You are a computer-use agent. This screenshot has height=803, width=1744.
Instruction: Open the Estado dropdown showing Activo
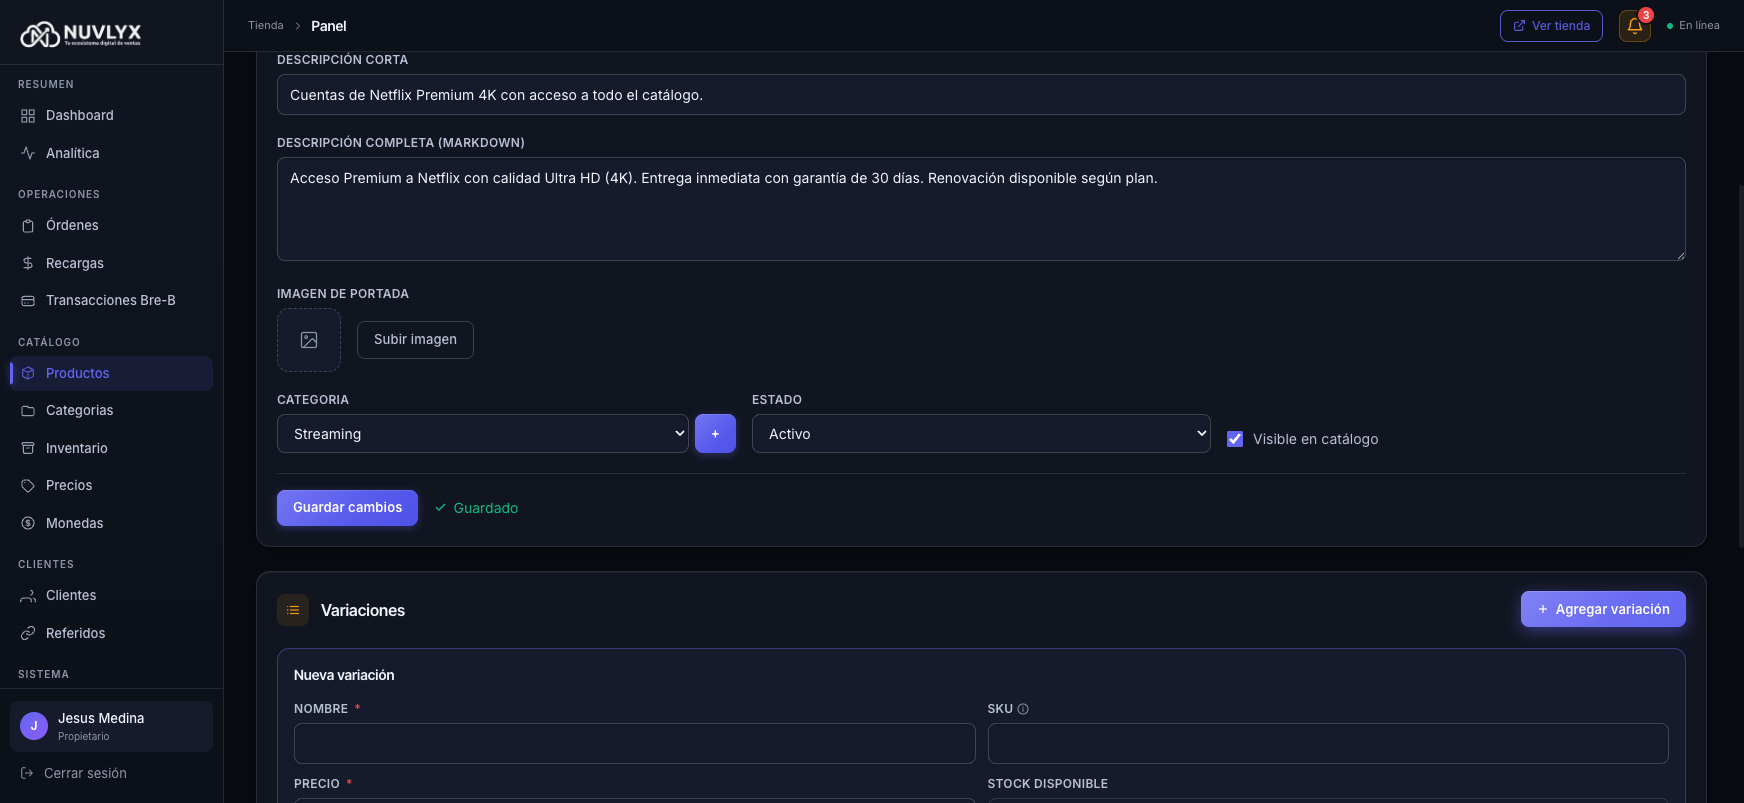coord(981,434)
